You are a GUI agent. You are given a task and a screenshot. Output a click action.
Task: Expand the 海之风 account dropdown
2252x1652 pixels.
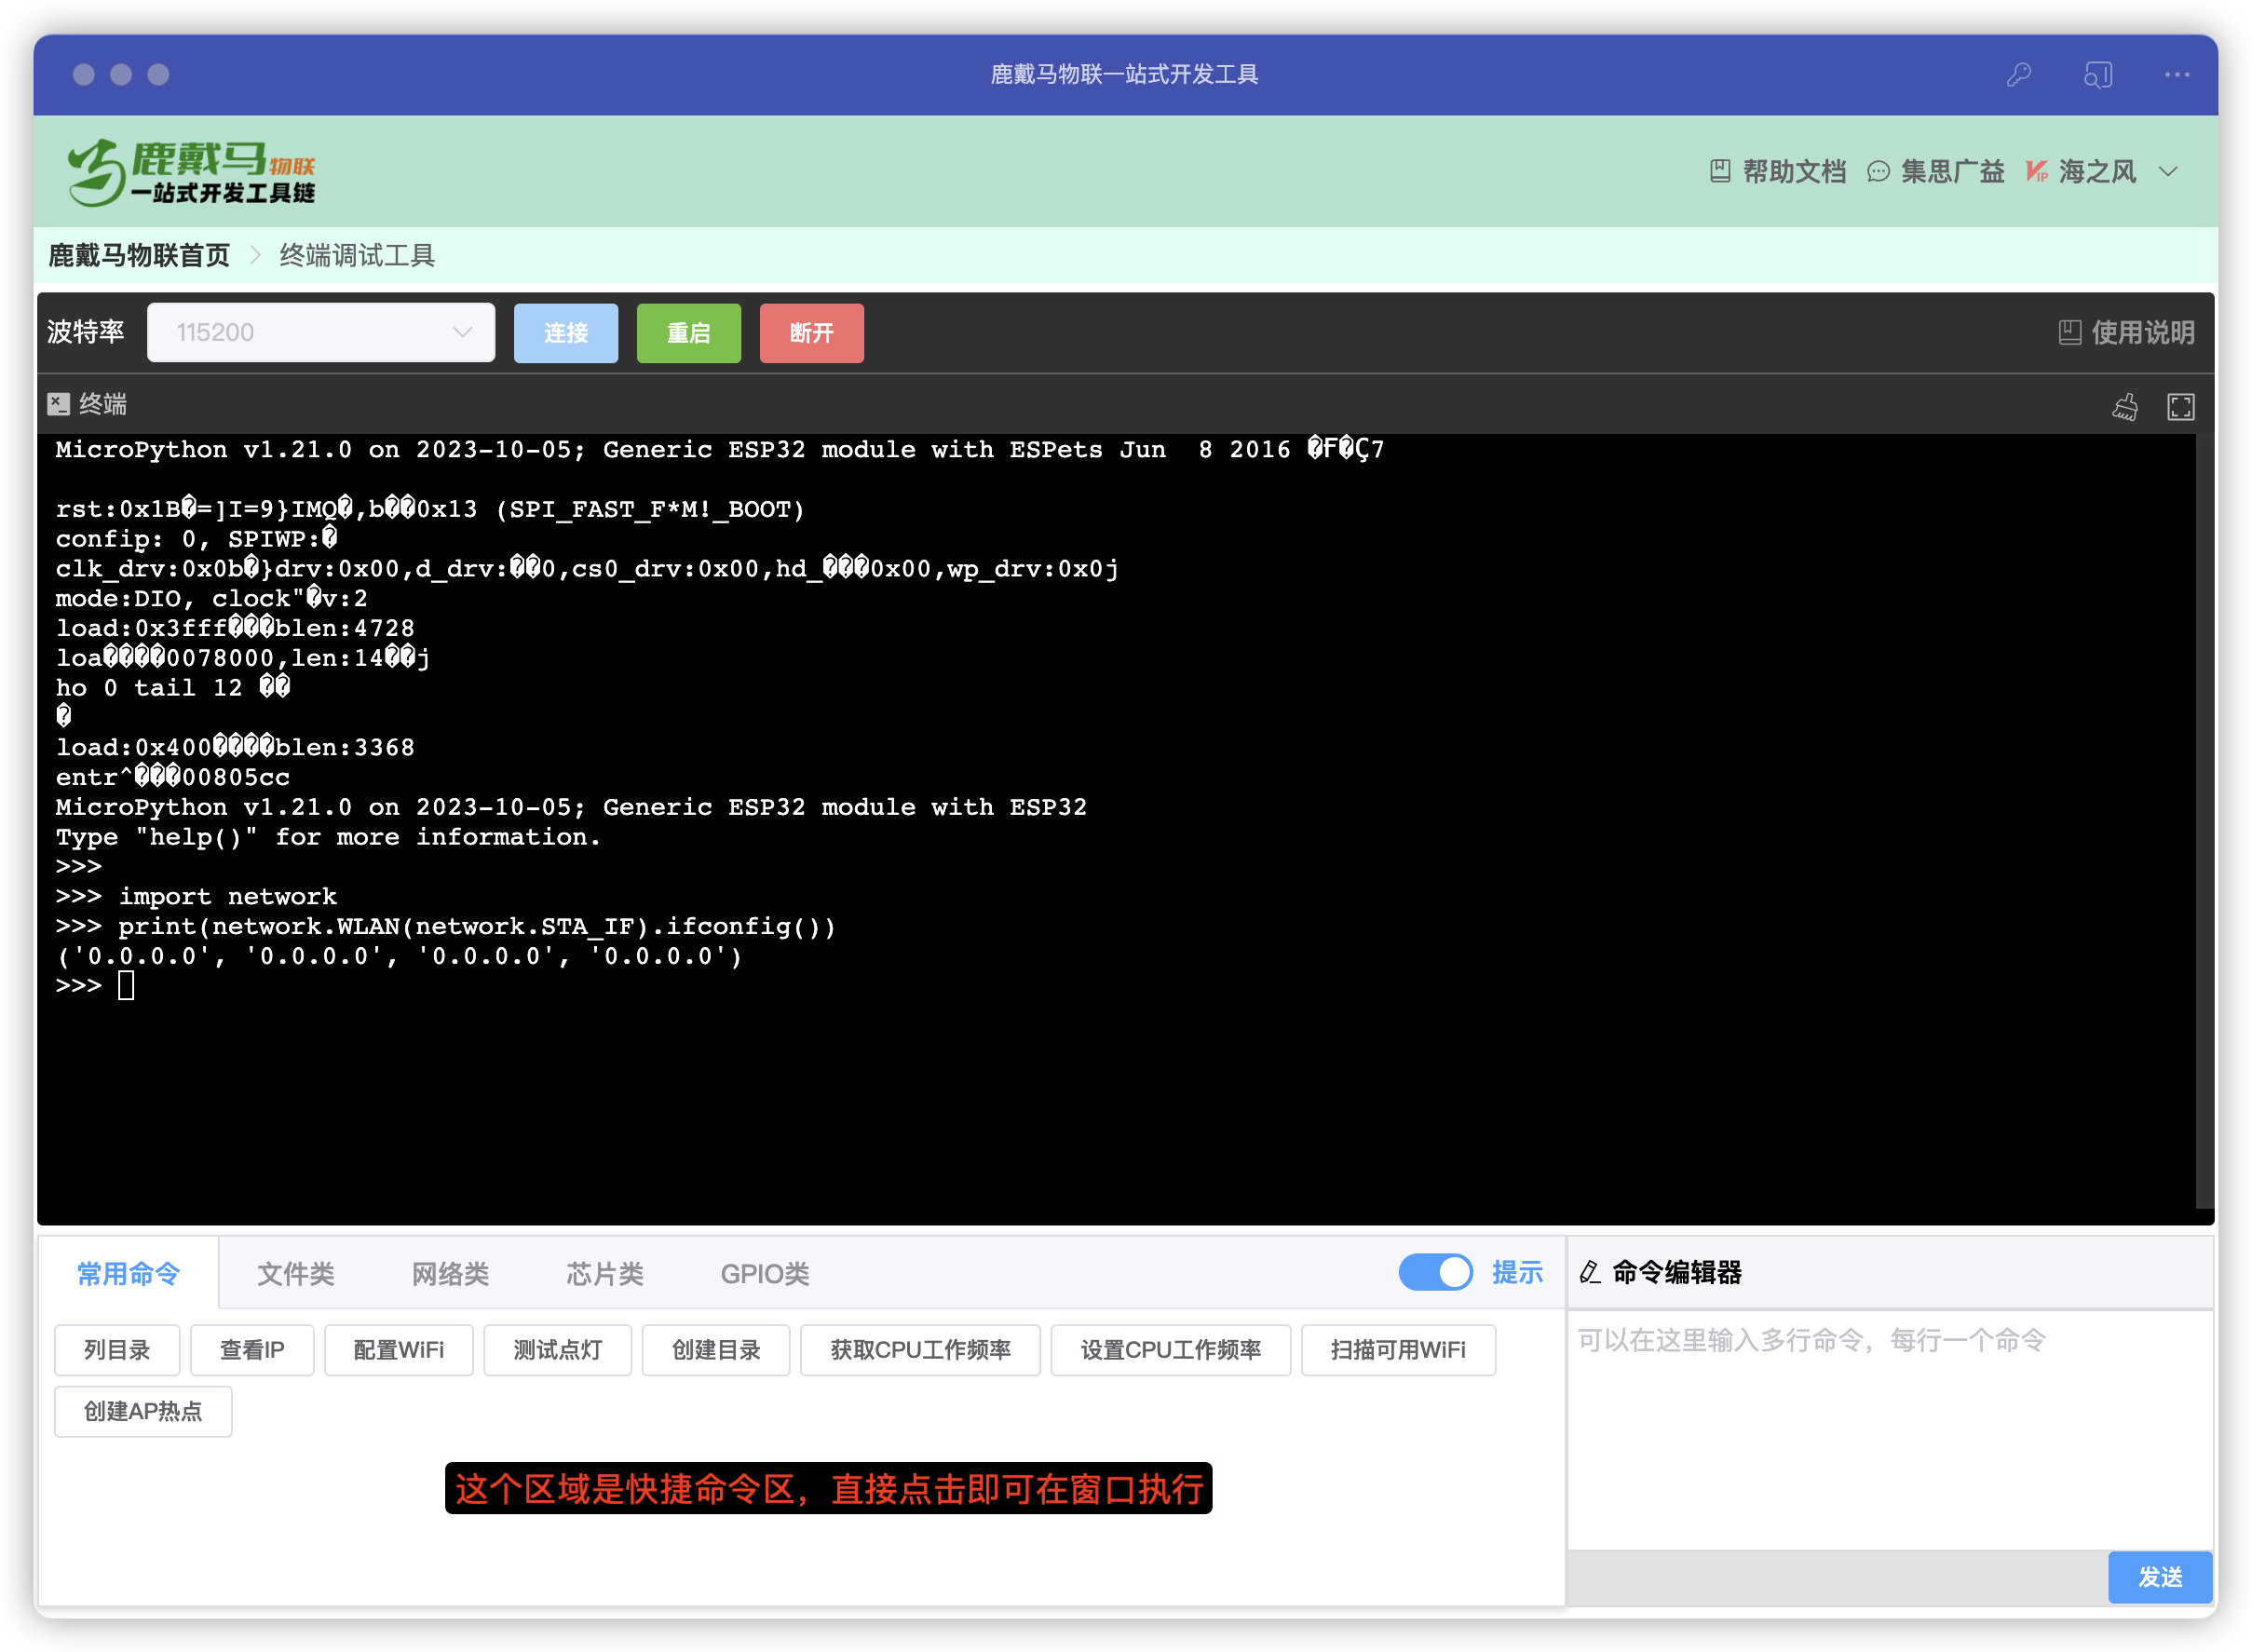tap(2168, 171)
